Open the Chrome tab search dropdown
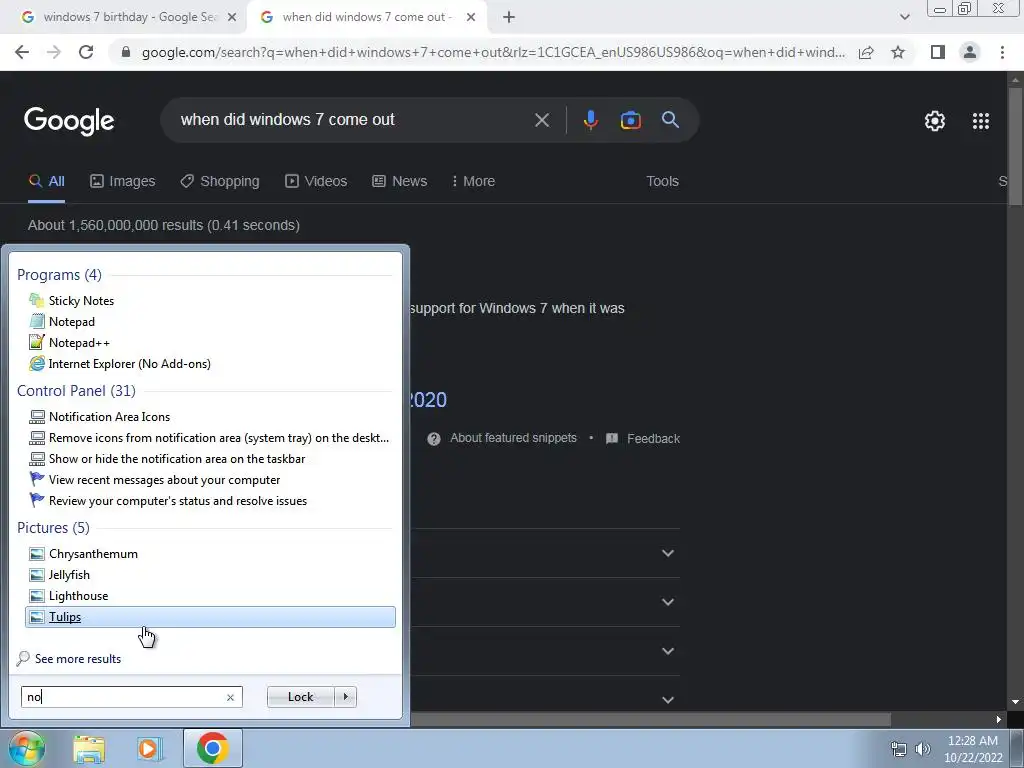 pos(904,17)
